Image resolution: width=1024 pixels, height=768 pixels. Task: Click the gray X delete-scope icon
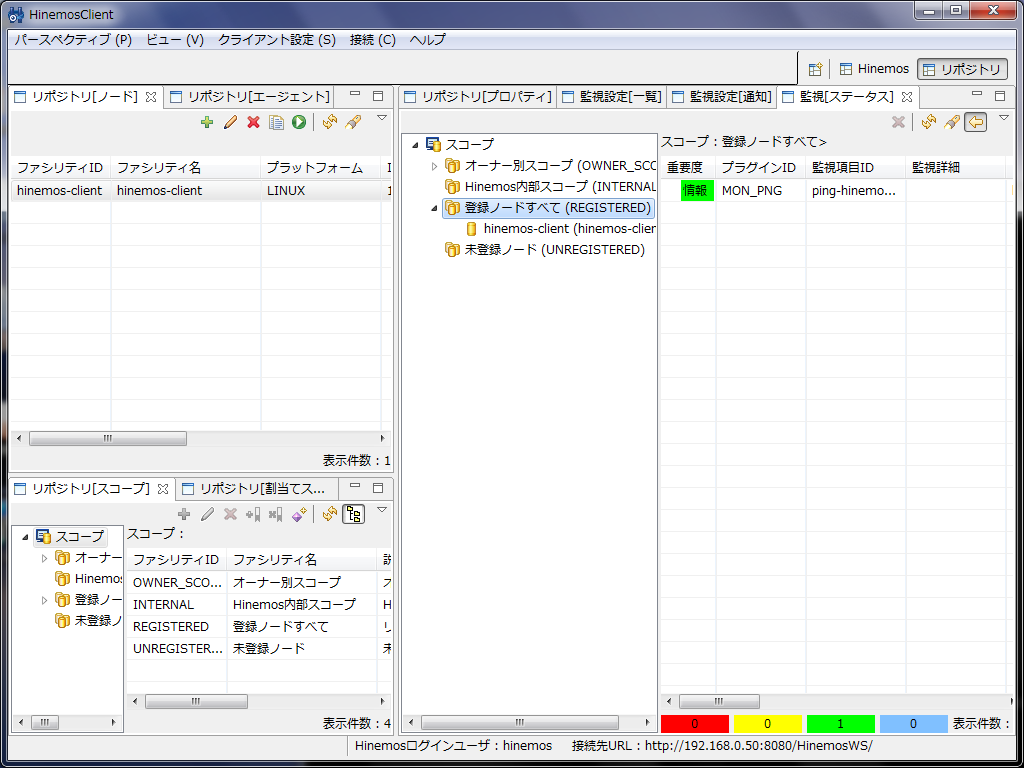coord(230,515)
